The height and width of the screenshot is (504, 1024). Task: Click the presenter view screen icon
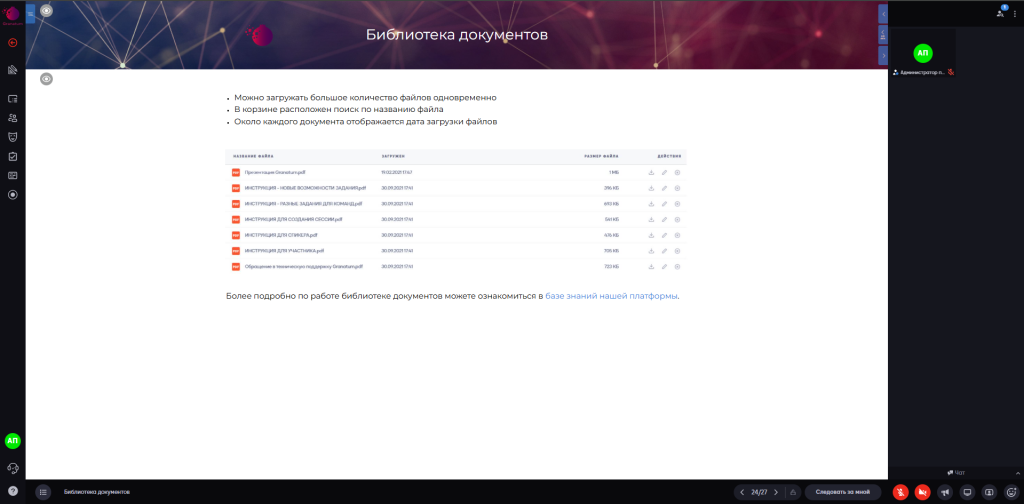point(989,492)
